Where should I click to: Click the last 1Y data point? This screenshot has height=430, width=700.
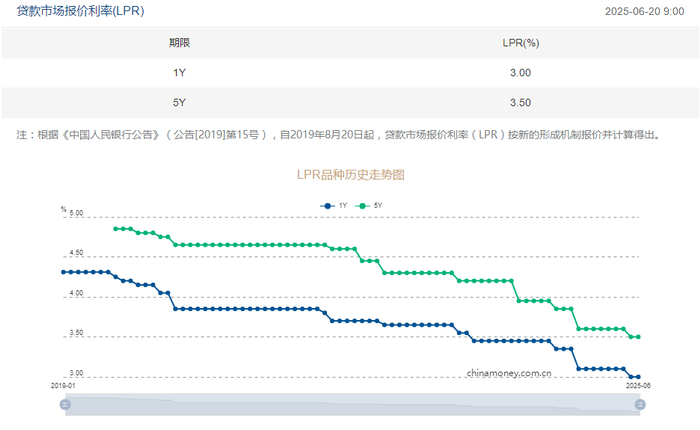click(638, 377)
